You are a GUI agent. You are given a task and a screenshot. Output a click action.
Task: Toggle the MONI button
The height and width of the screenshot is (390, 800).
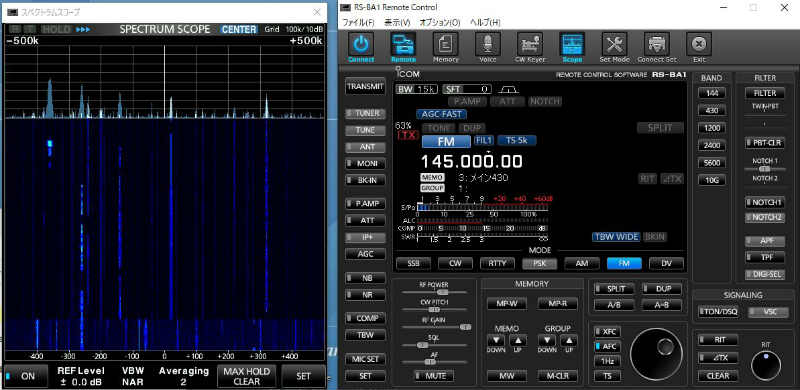[x=365, y=164]
